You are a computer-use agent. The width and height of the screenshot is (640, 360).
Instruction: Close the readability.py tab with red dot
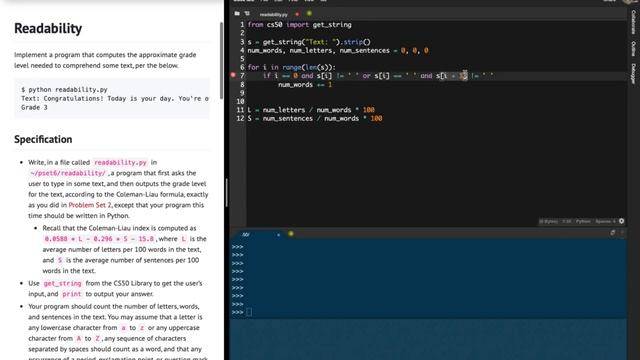point(297,14)
